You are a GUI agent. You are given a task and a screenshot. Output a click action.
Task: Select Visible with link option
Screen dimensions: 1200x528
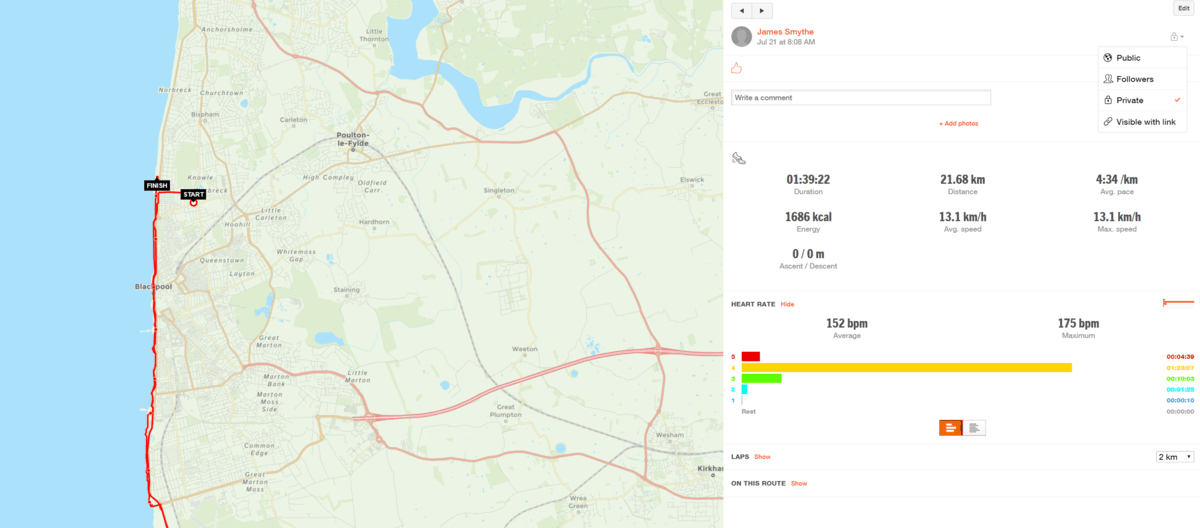(1145, 122)
